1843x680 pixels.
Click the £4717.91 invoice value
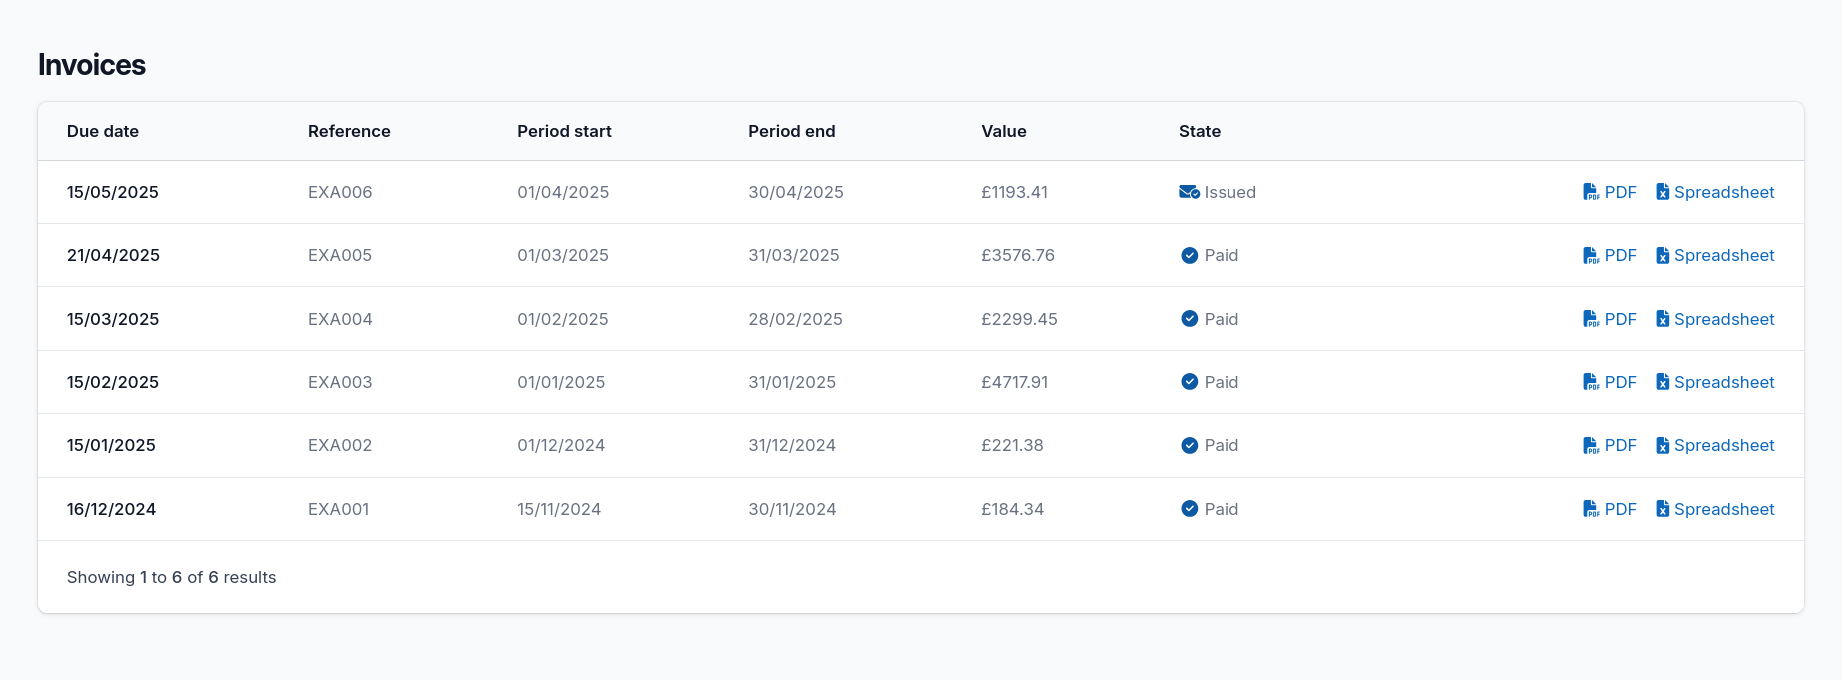coord(1014,382)
